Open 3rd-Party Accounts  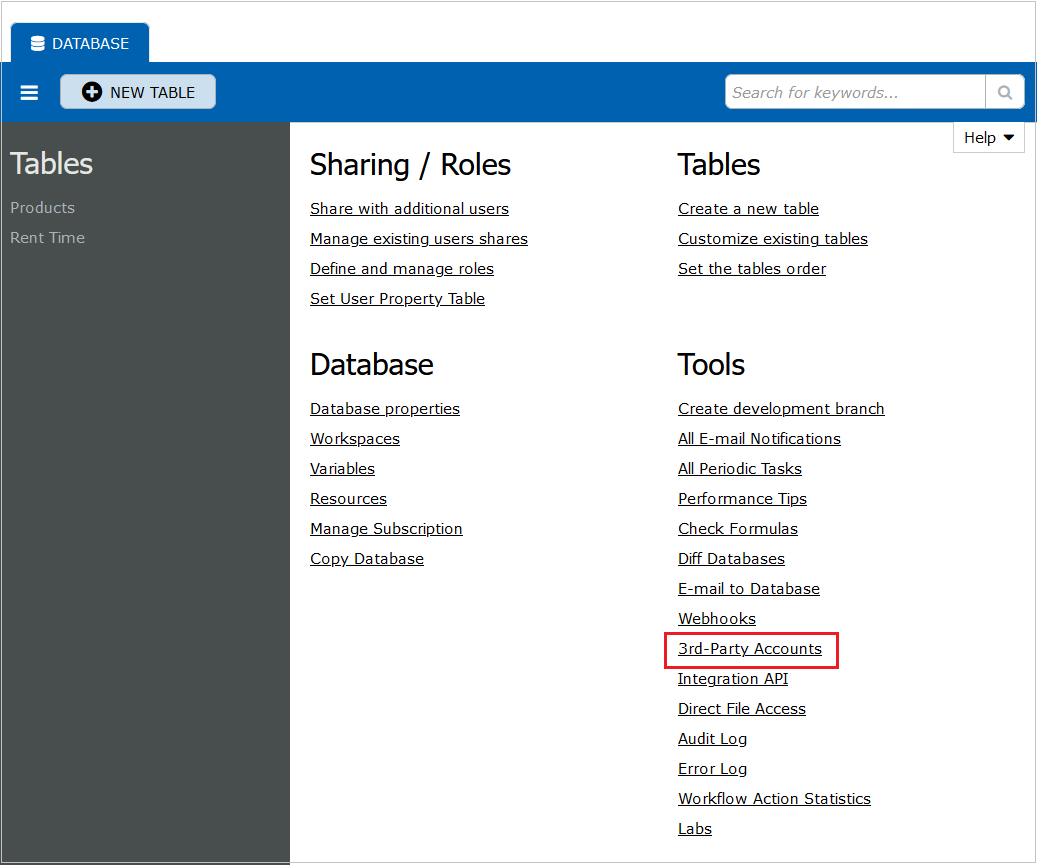click(750, 649)
